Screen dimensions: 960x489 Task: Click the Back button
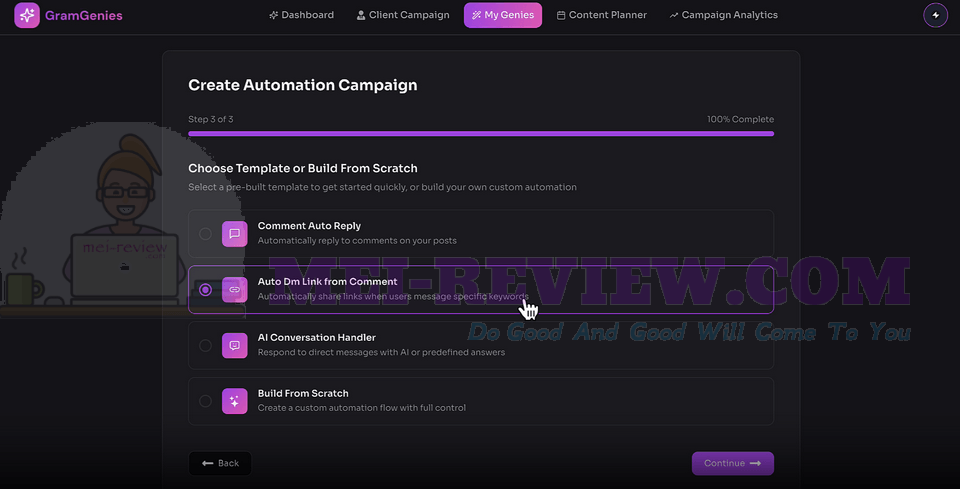(x=220, y=463)
